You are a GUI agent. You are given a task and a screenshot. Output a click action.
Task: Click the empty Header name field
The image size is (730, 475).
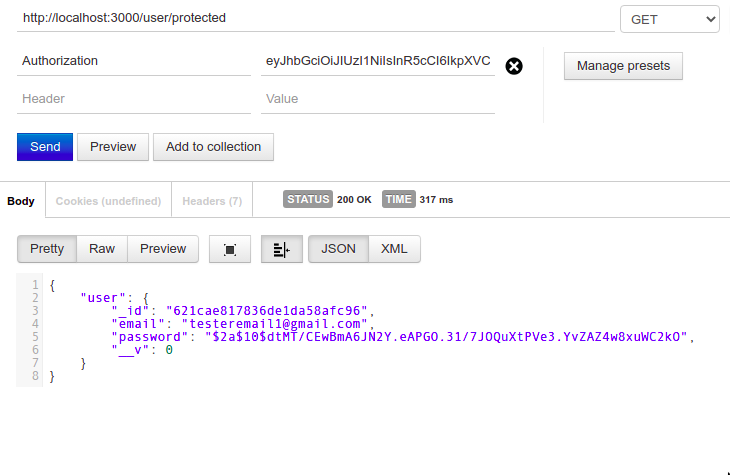point(134,99)
